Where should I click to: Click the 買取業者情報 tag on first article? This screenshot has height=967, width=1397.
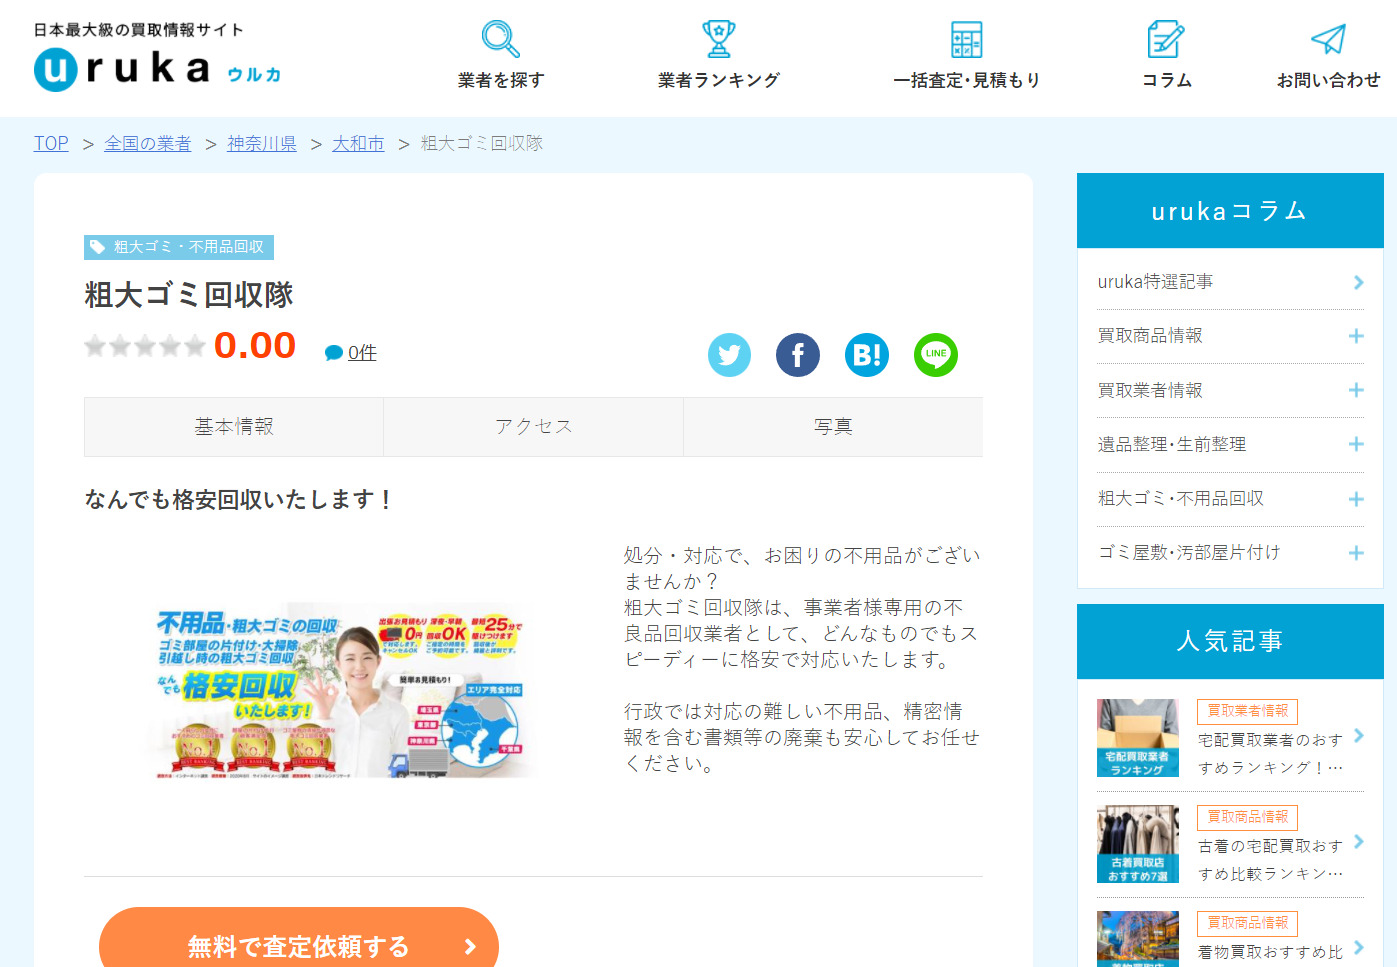point(1247,711)
